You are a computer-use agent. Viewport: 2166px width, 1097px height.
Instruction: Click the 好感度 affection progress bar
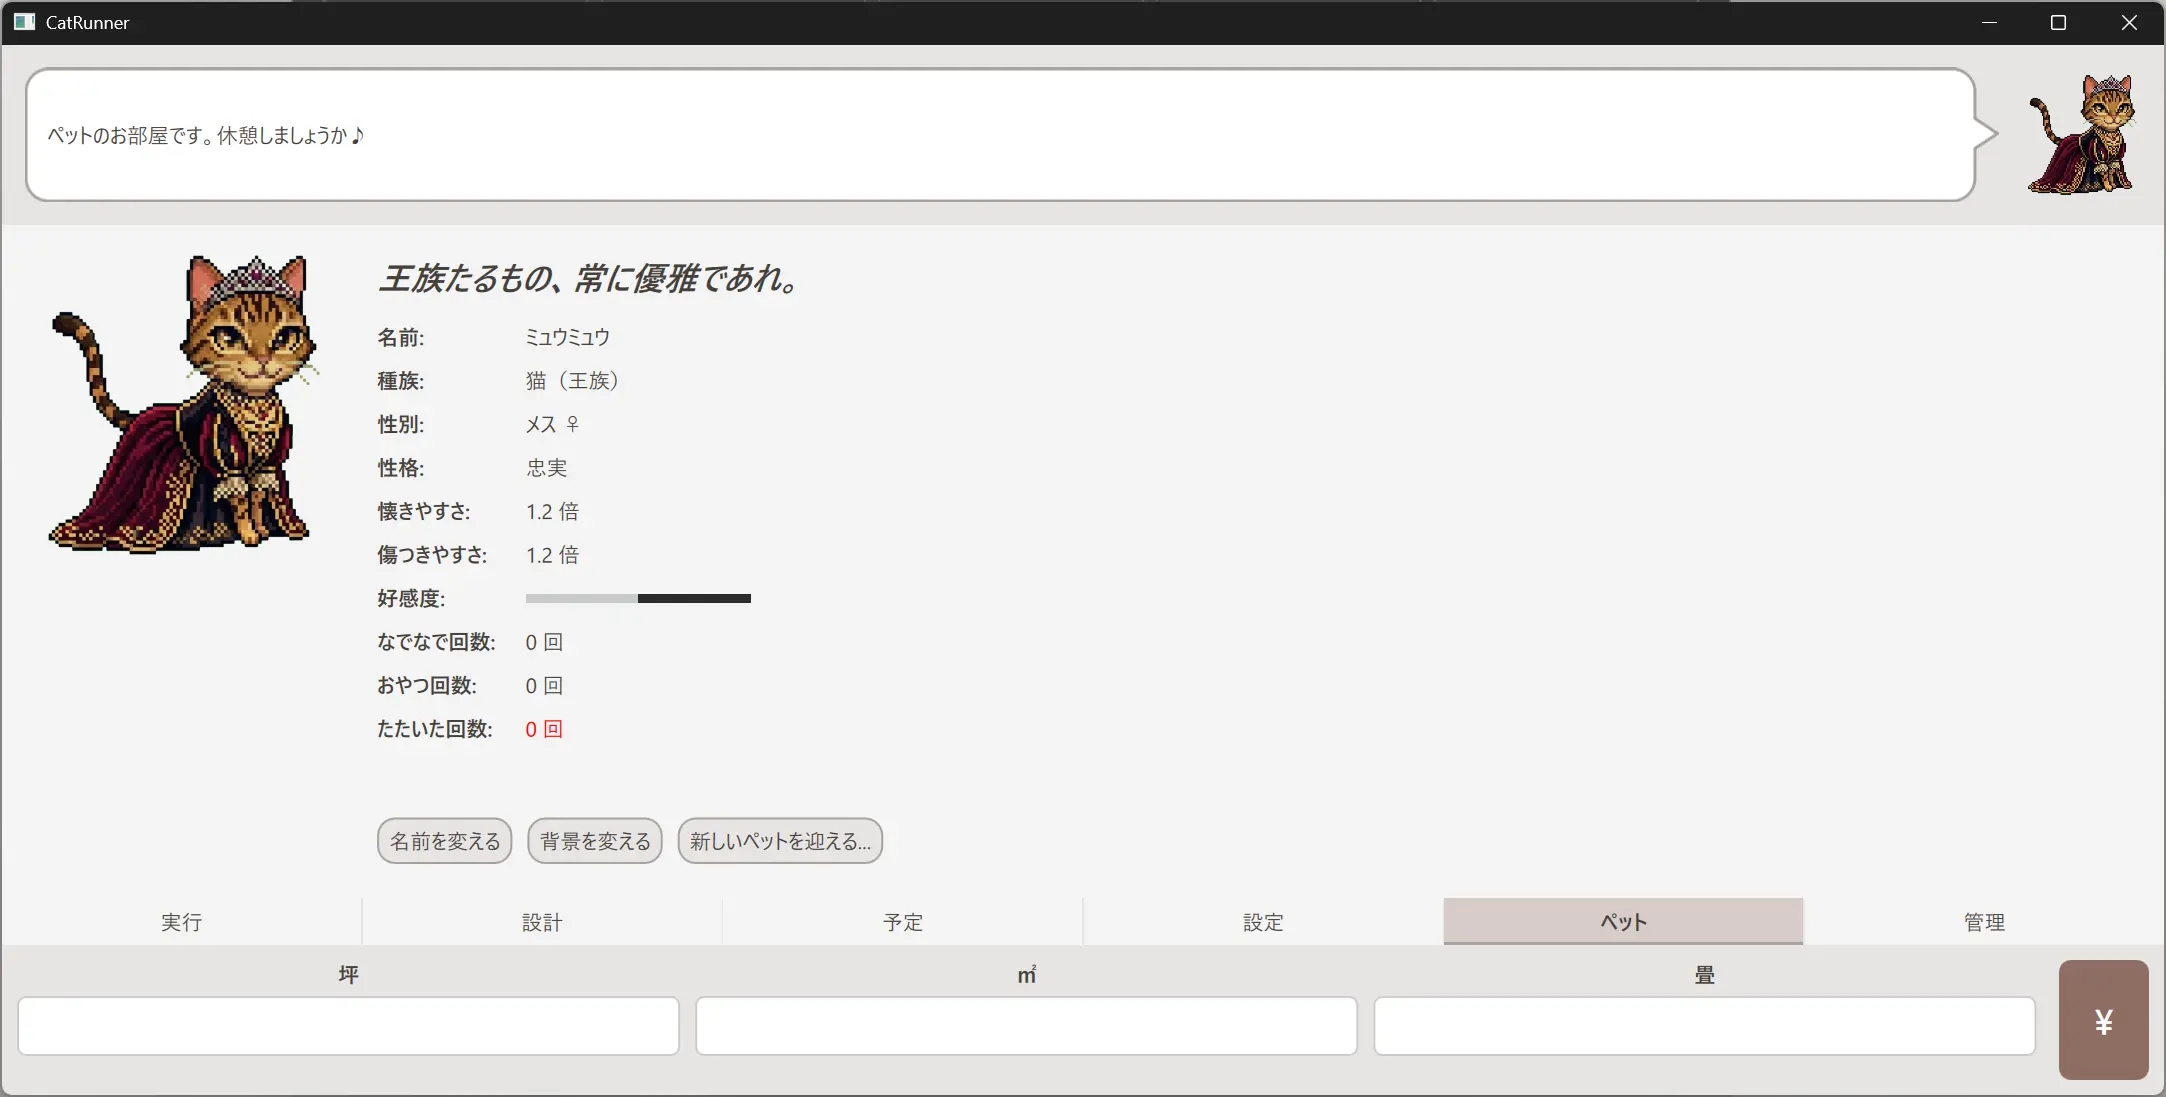638,598
